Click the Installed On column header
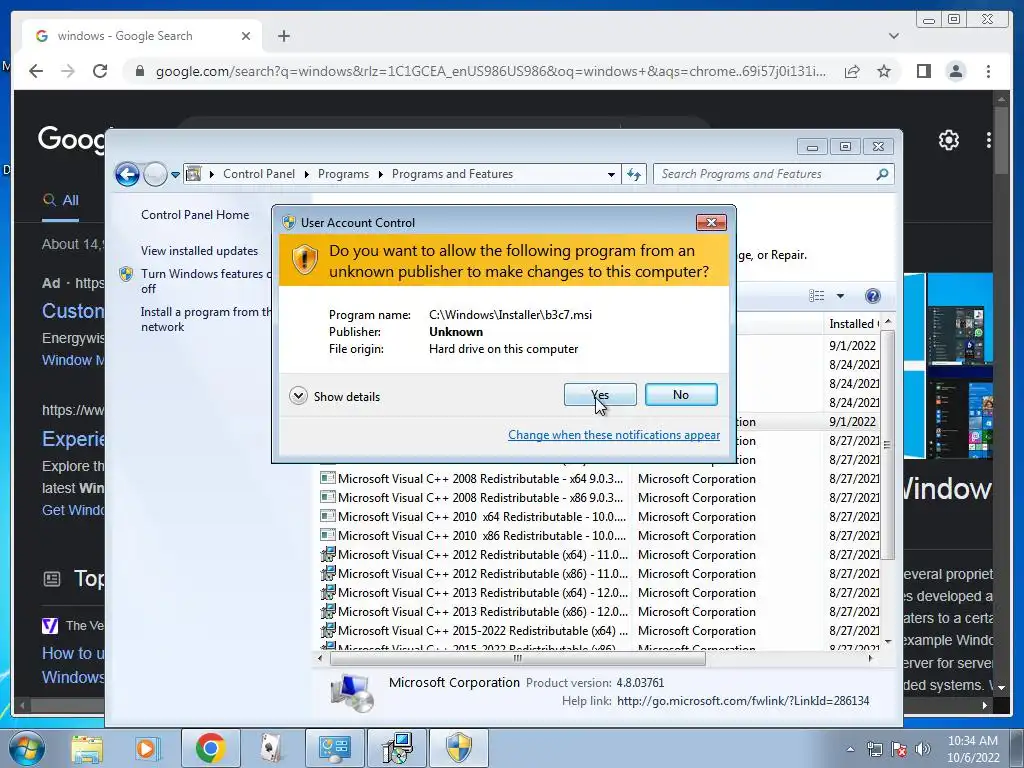The width and height of the screenshot is (1024, 768). point(852,324)
